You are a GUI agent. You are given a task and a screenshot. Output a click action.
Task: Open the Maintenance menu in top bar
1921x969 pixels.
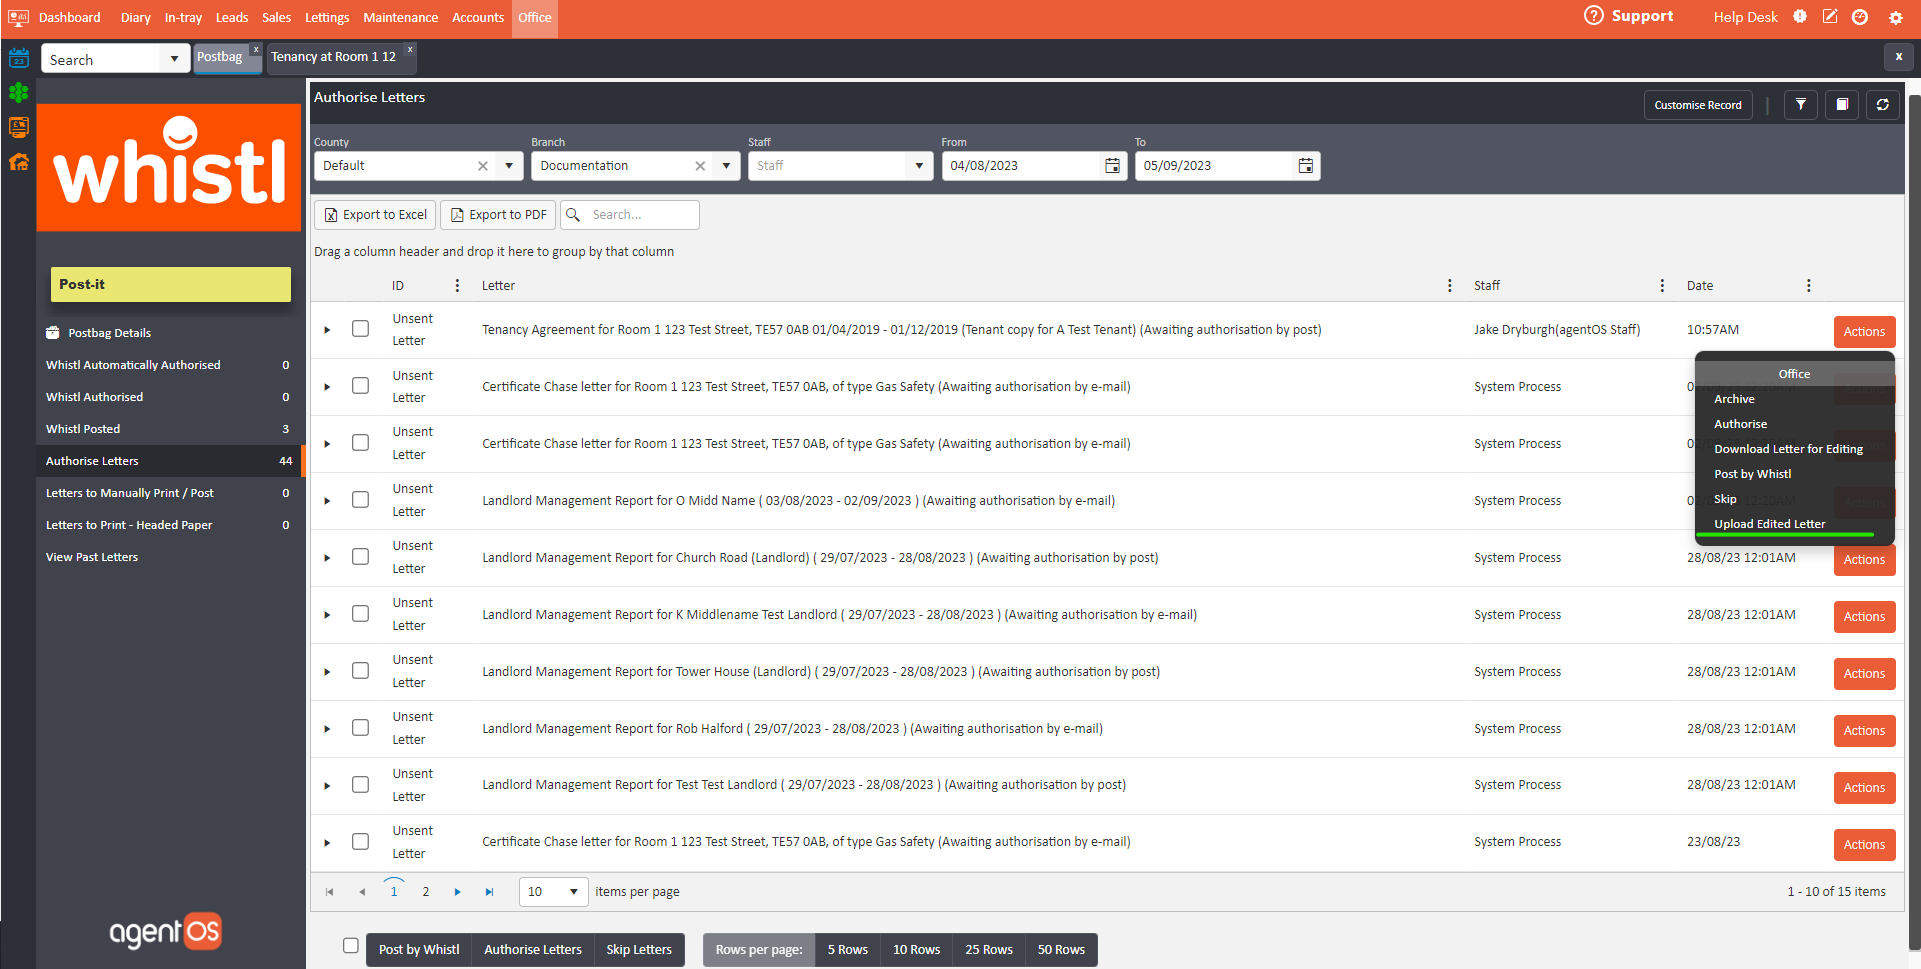pyautogui.click(x=400, y=18)
